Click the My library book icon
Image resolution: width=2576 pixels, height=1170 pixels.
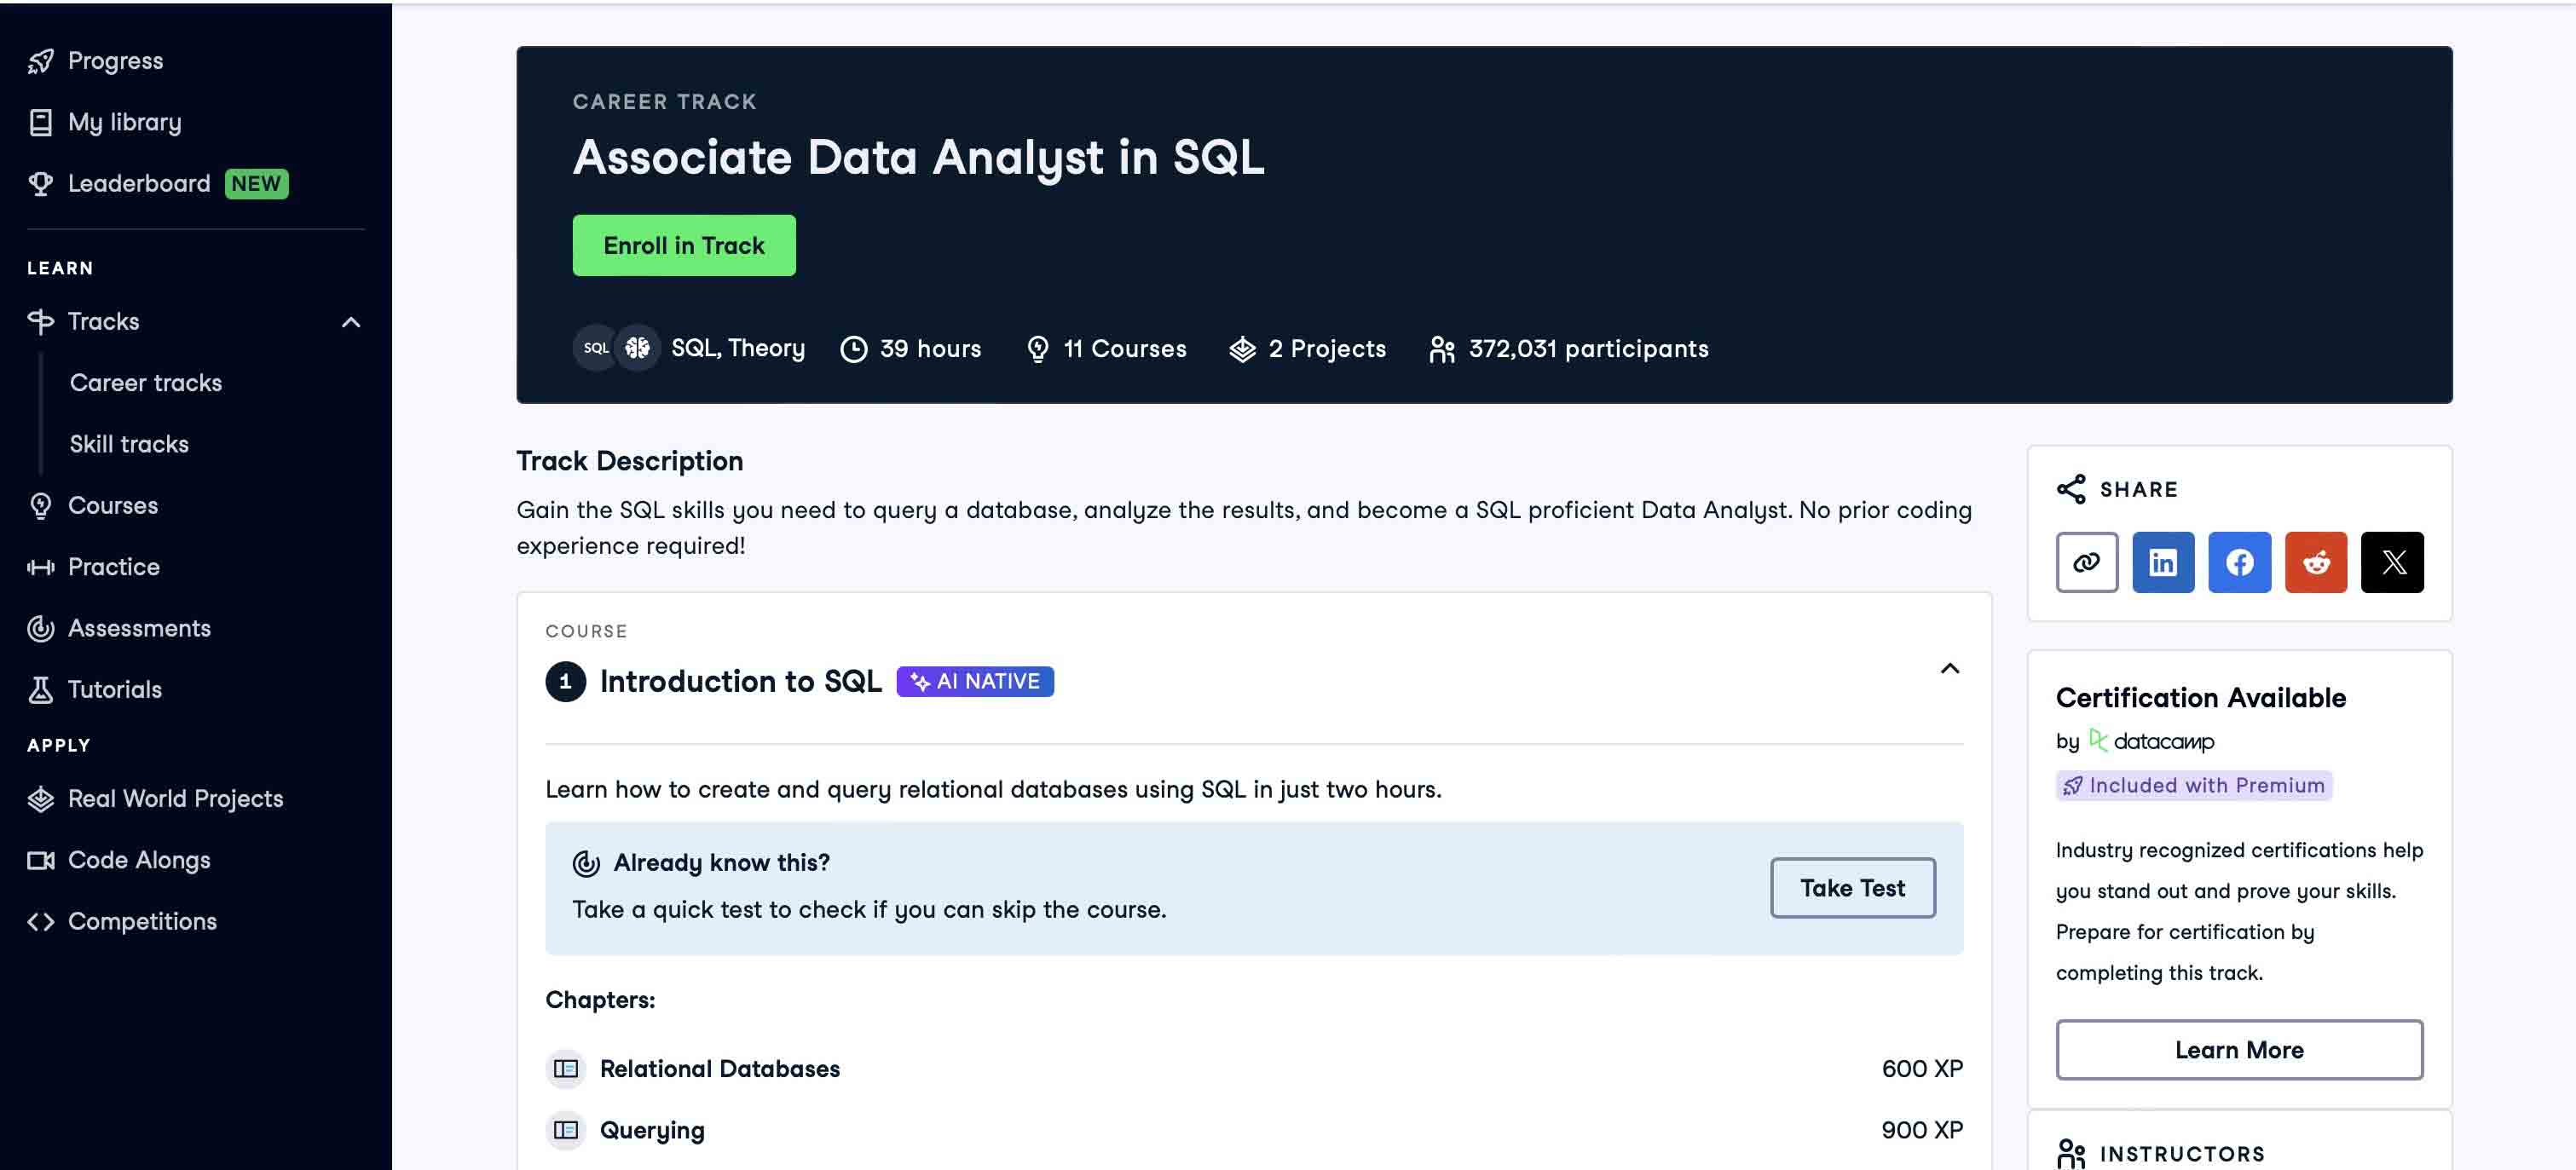pos(41,122)
